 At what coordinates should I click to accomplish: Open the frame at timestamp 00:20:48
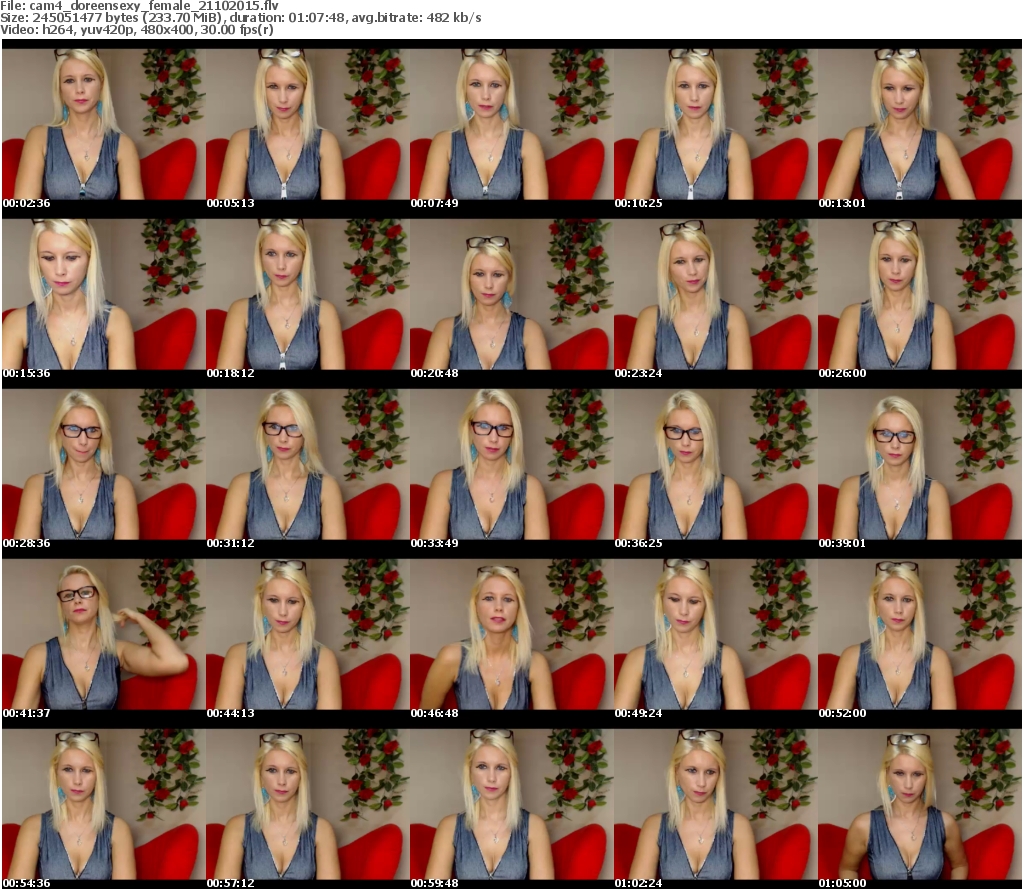pos(511,295)
